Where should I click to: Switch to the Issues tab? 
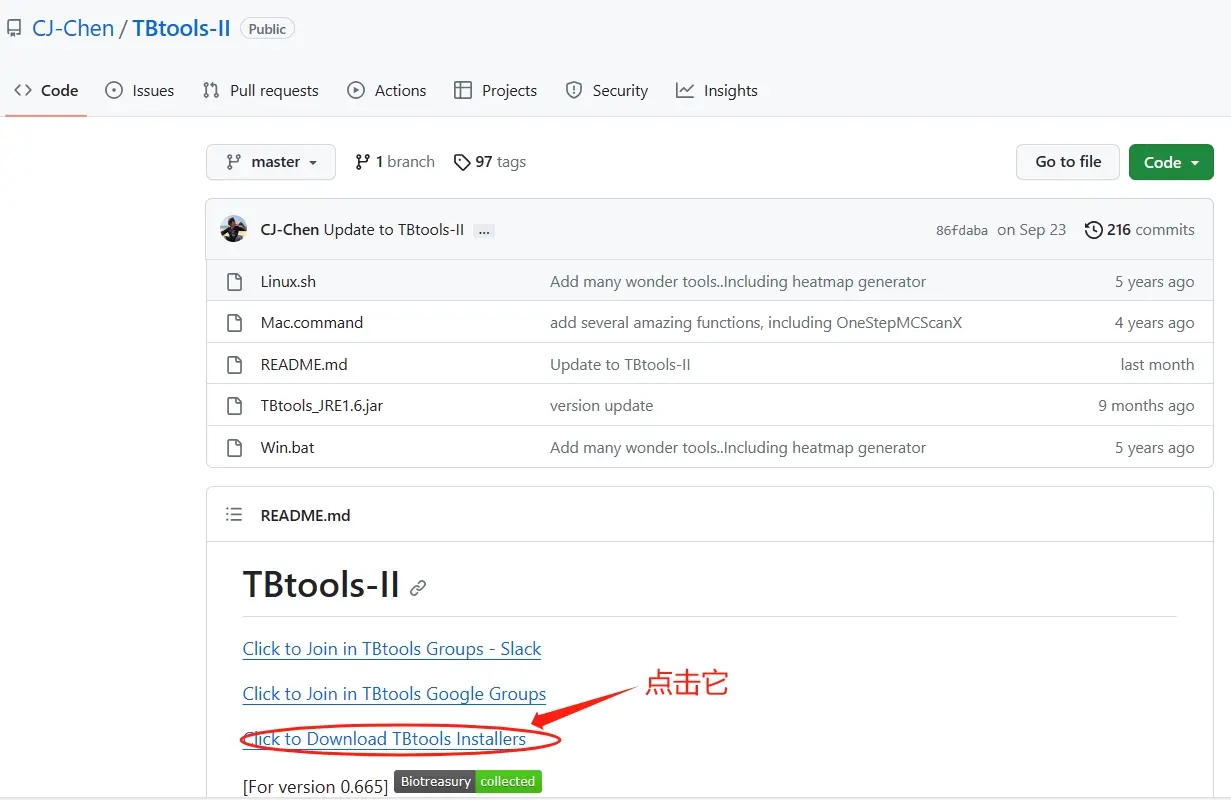pos(140,91)
